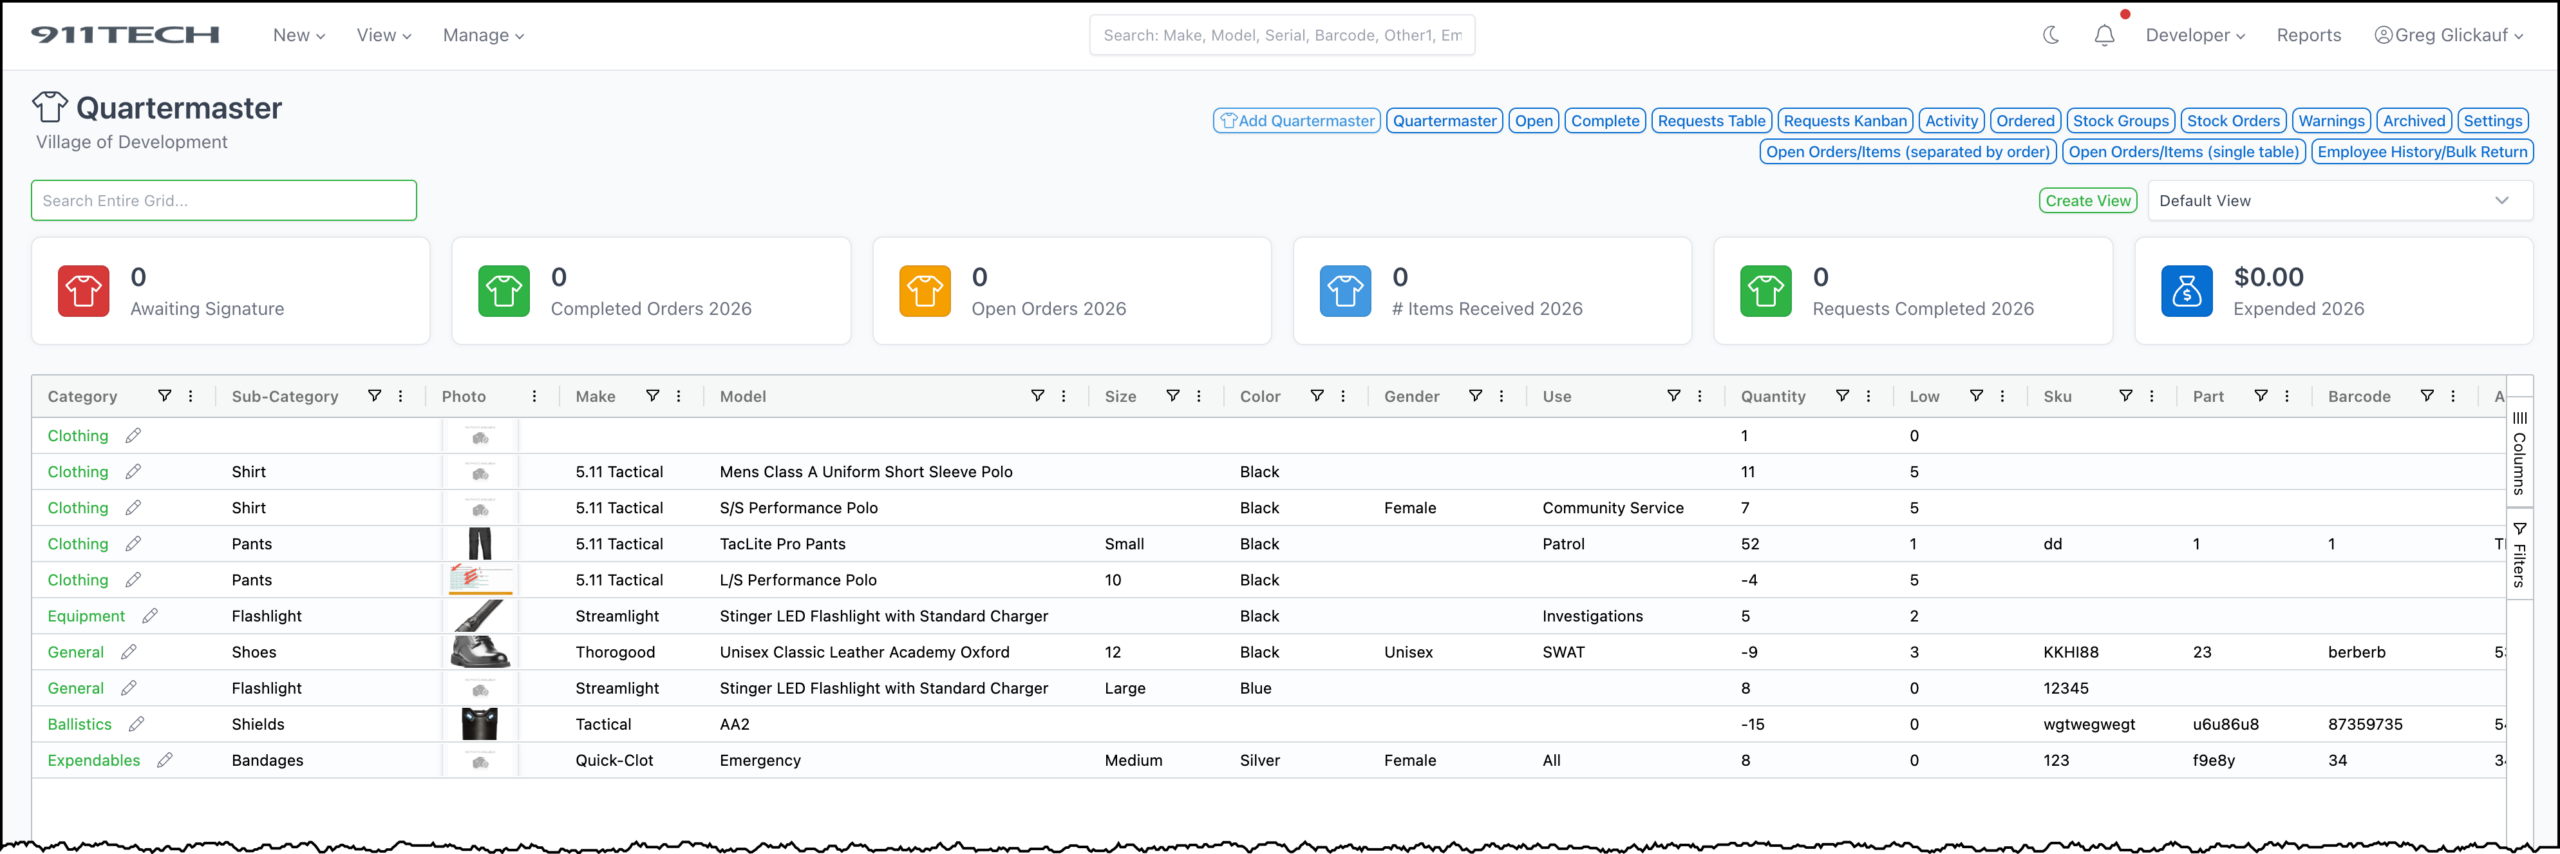Screen dimensions: 2560x854
Task: Open the Filters side panel
Action: pos(2519,555)
